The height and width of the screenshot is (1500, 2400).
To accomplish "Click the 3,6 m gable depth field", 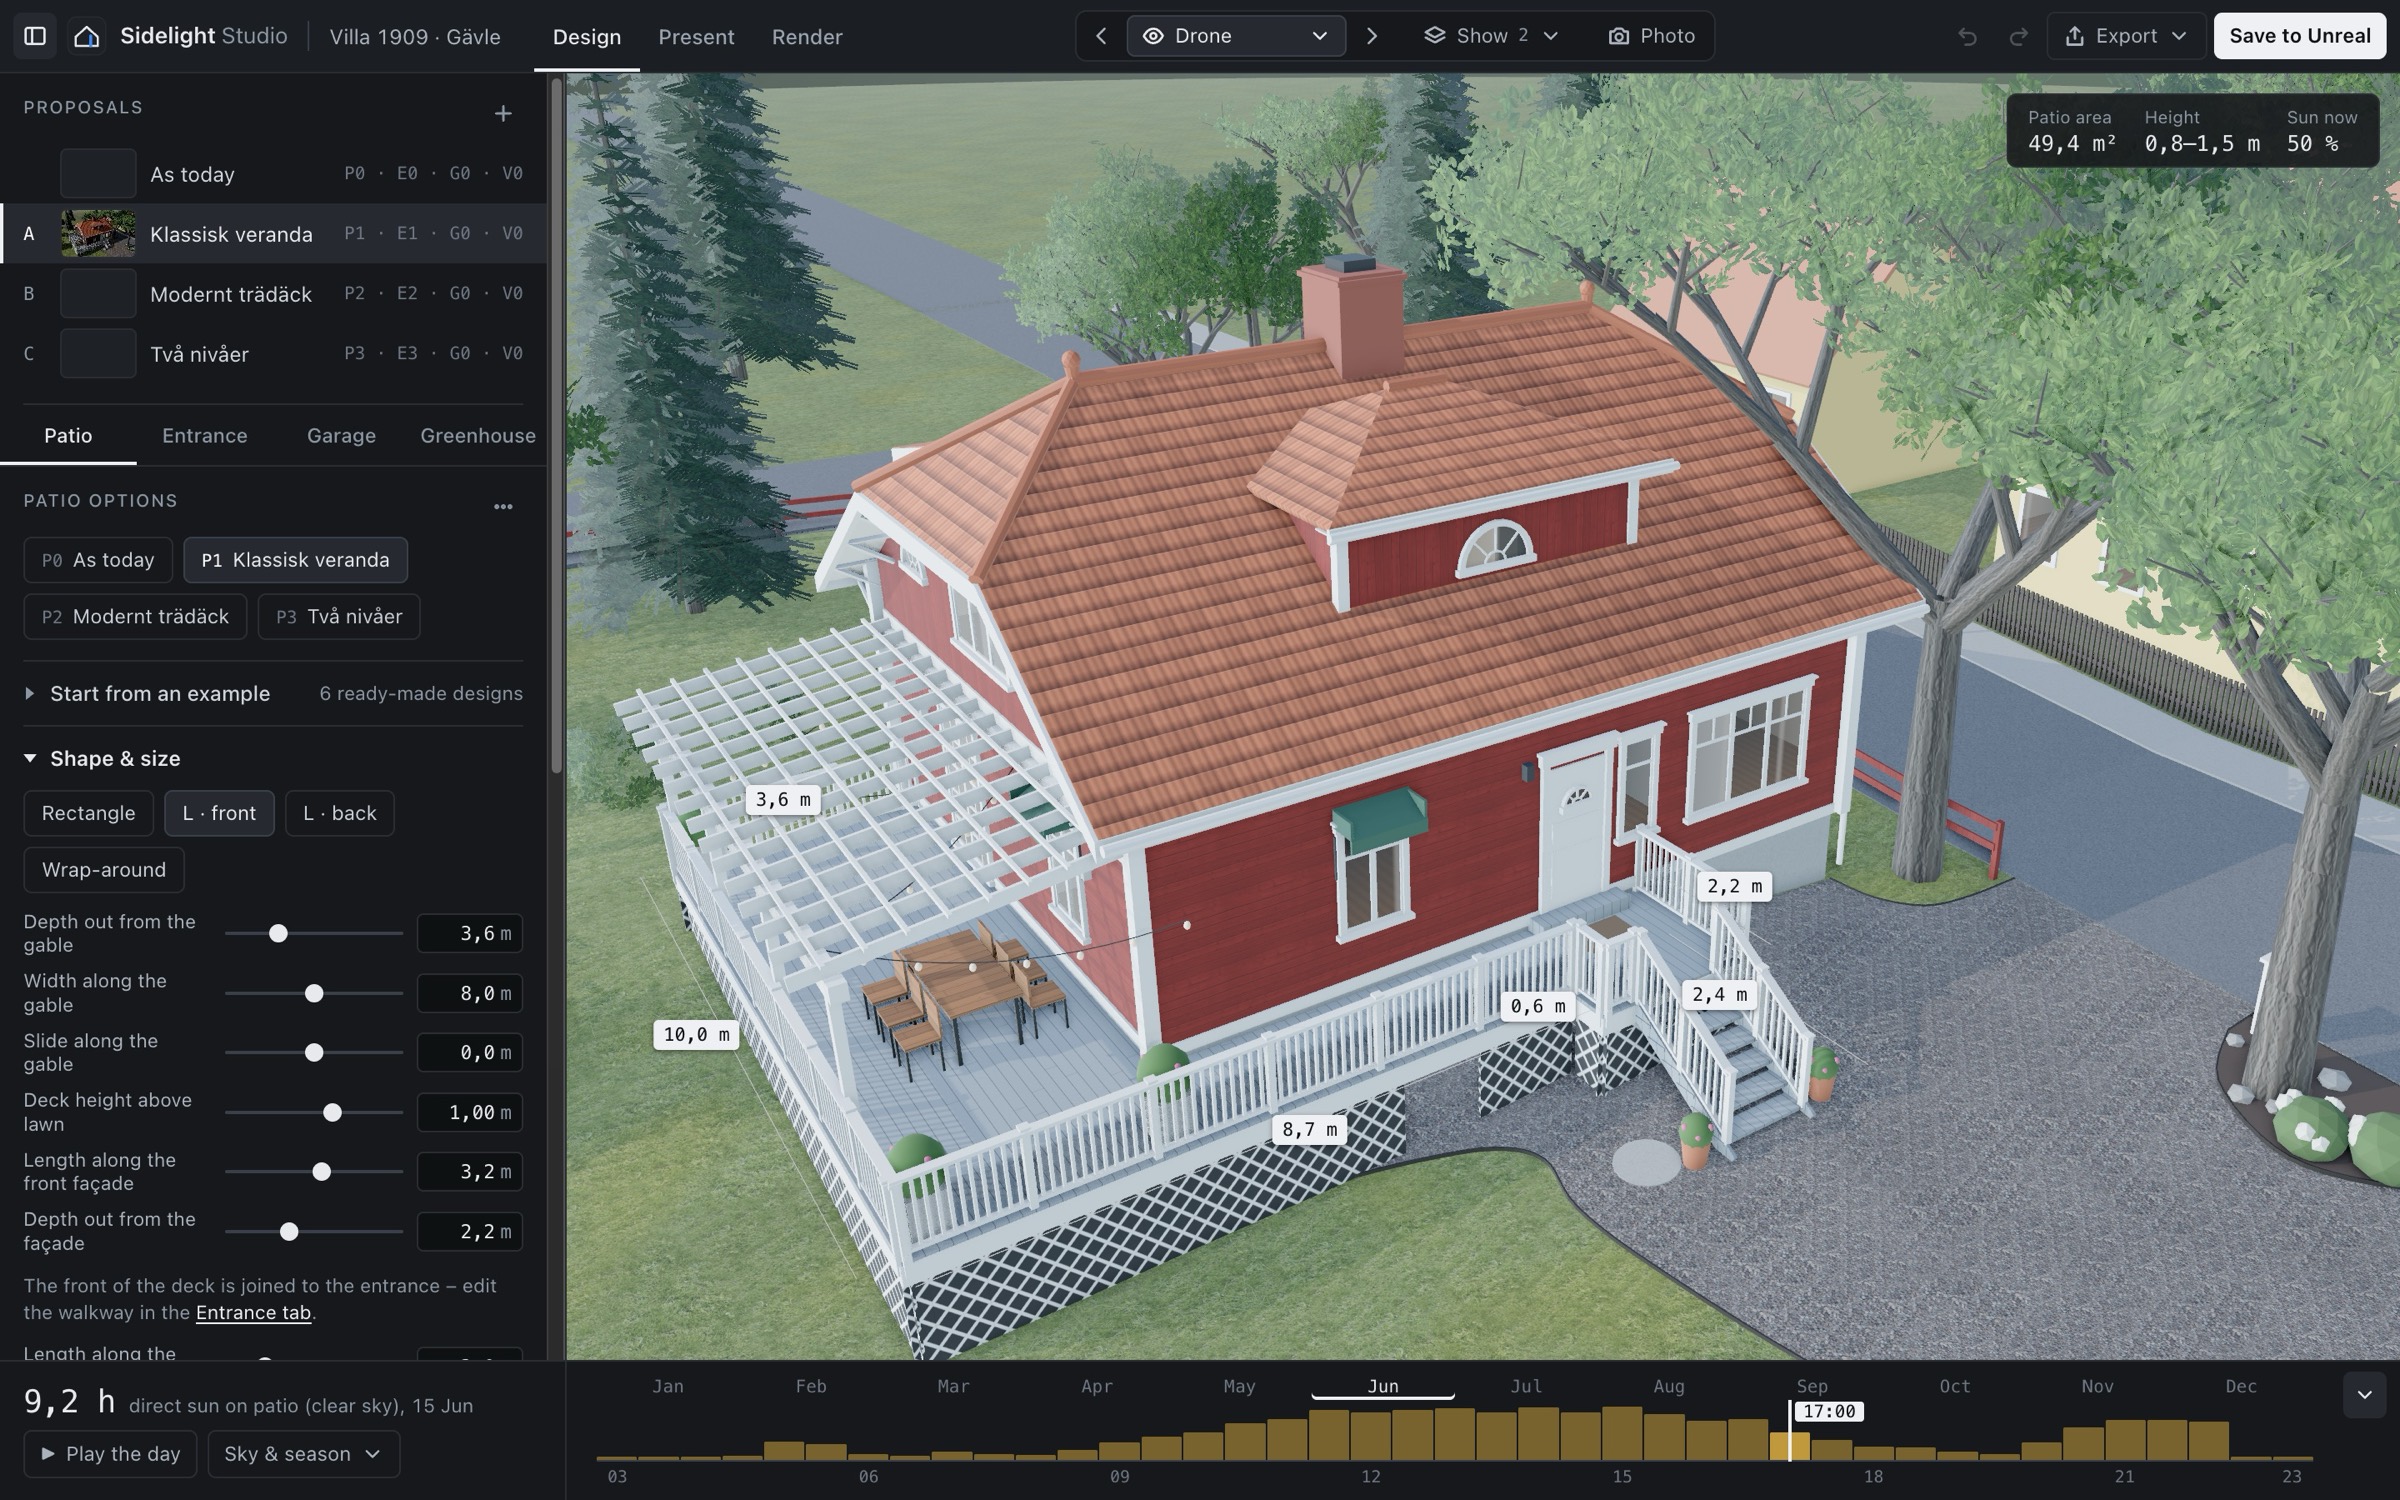I will [x=470, y=933].
